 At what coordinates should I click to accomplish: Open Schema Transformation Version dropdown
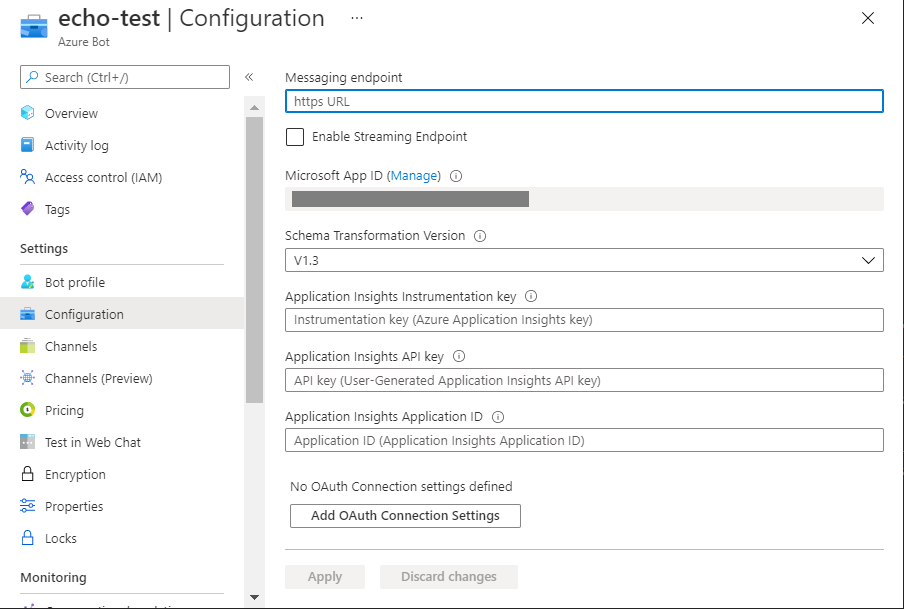(584, 260)
